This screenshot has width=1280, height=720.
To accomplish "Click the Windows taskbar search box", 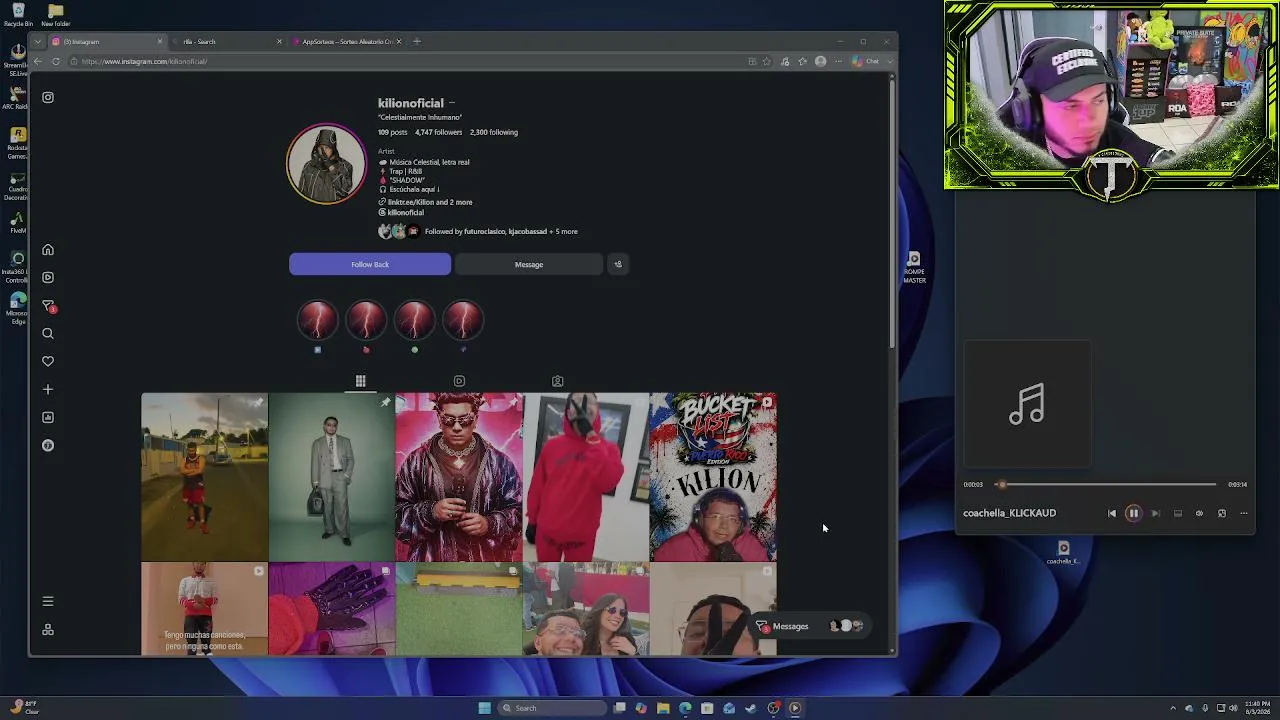I will tap(553, 708).
